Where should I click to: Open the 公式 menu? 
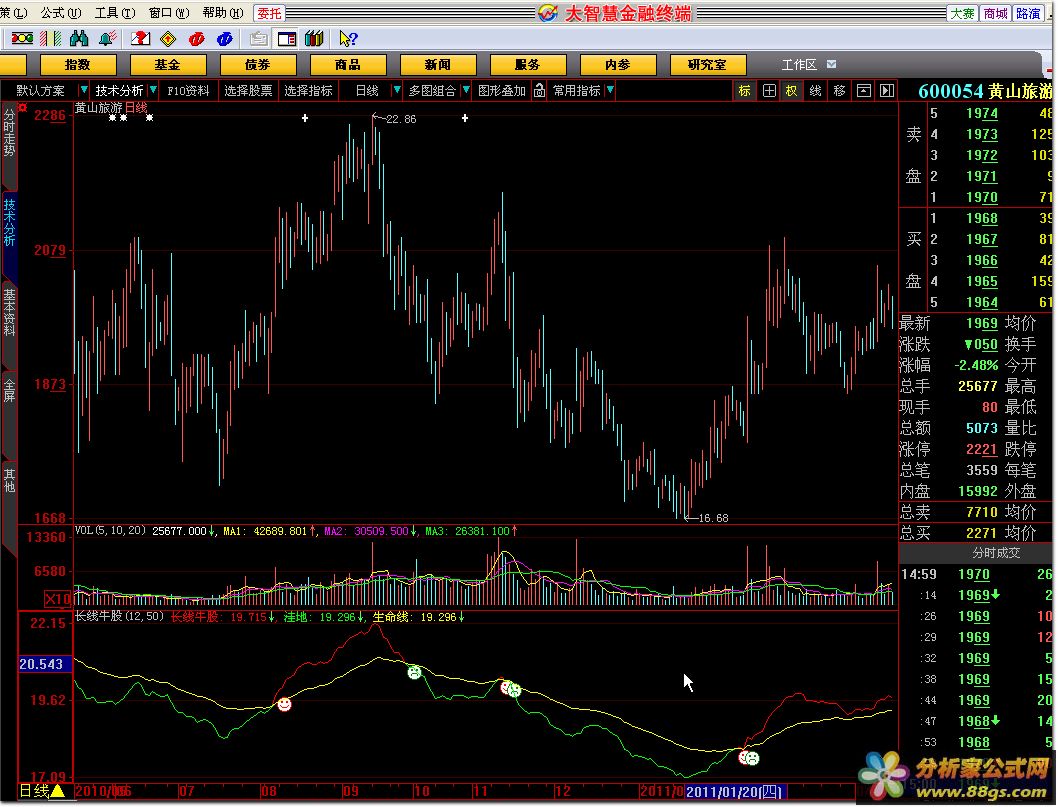61,12
